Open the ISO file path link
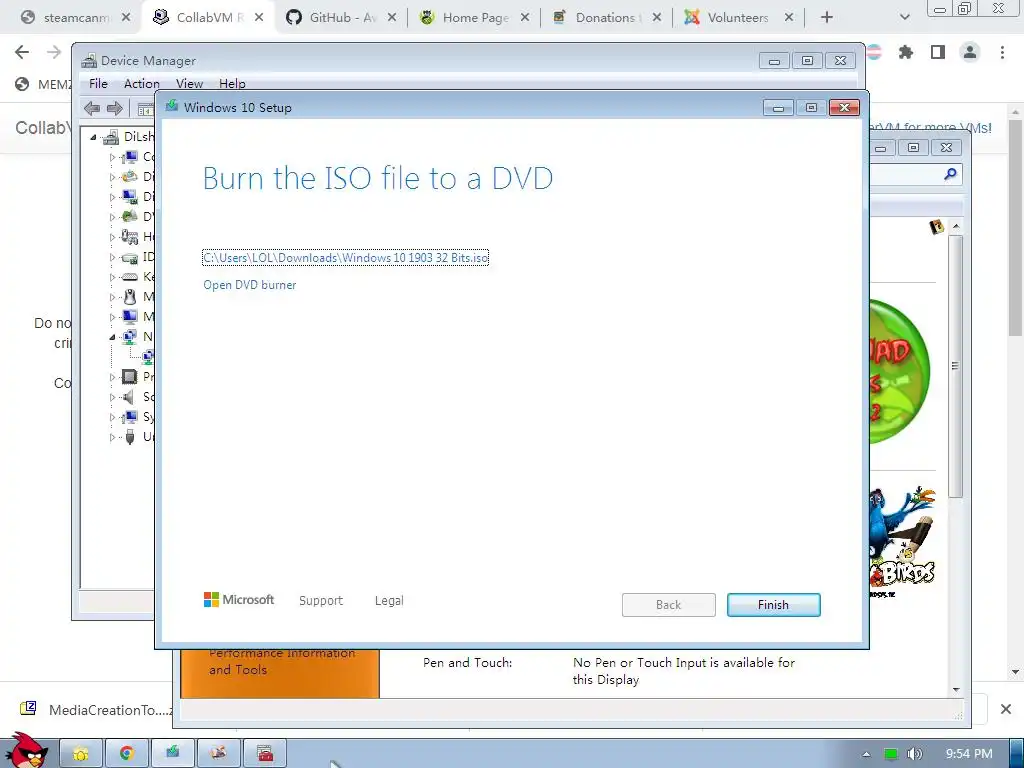This screenshot has width=1024, height=768. tap(345, 258)
